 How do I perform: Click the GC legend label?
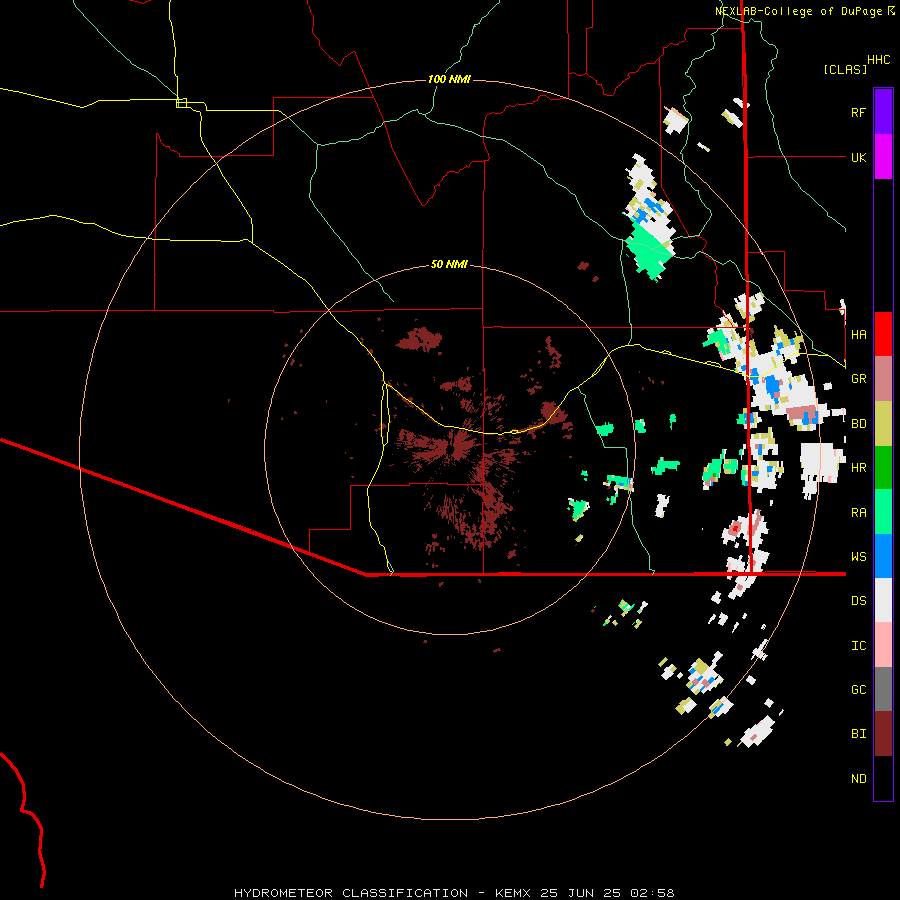(x=858, y=690)
